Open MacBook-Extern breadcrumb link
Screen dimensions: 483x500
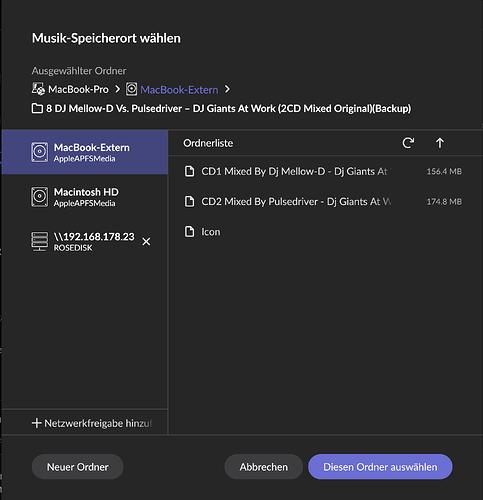(x=179, y=90)
